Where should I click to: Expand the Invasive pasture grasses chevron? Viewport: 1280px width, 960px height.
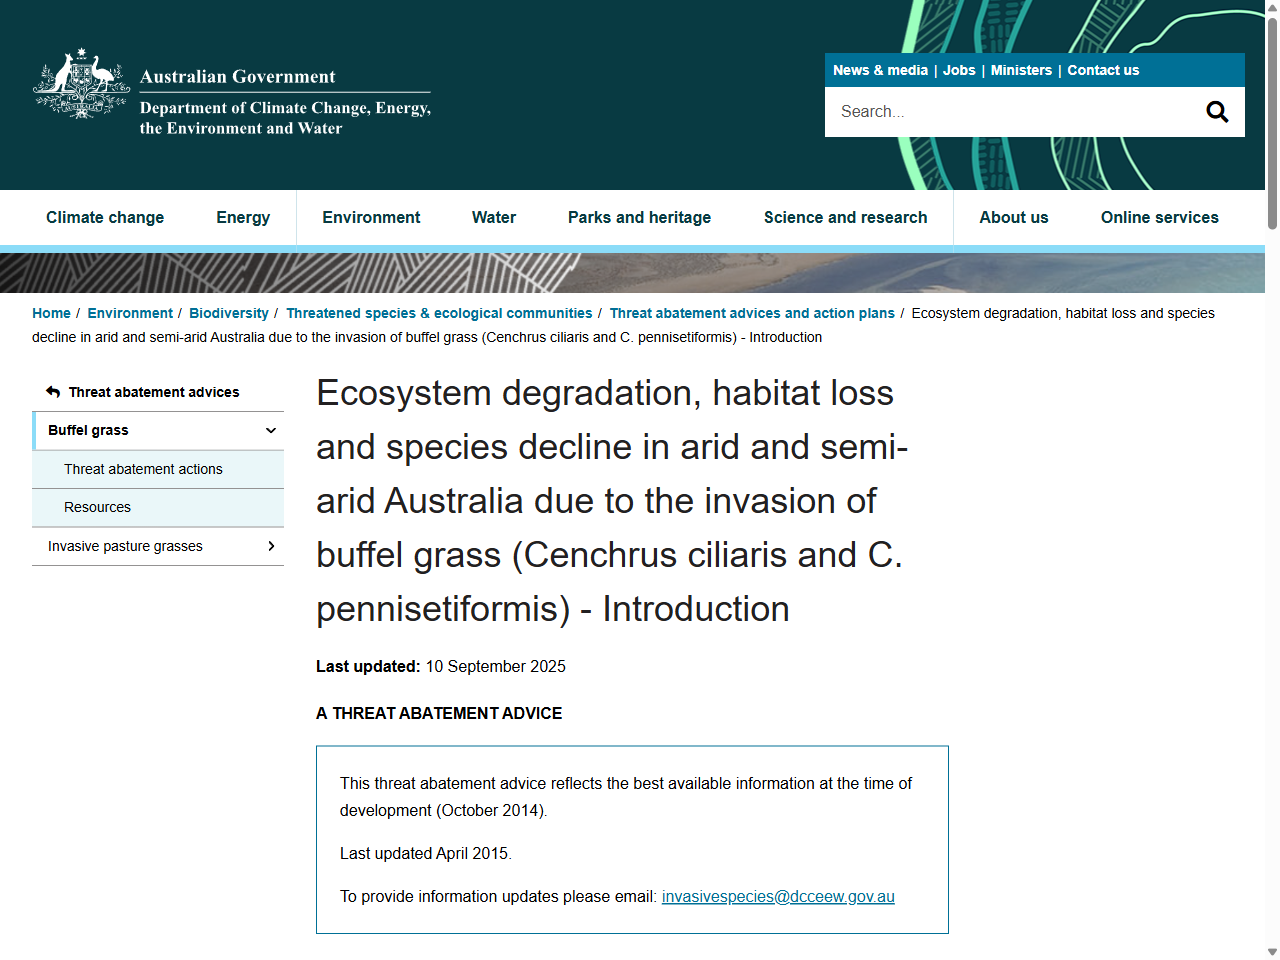pos(271,546)
